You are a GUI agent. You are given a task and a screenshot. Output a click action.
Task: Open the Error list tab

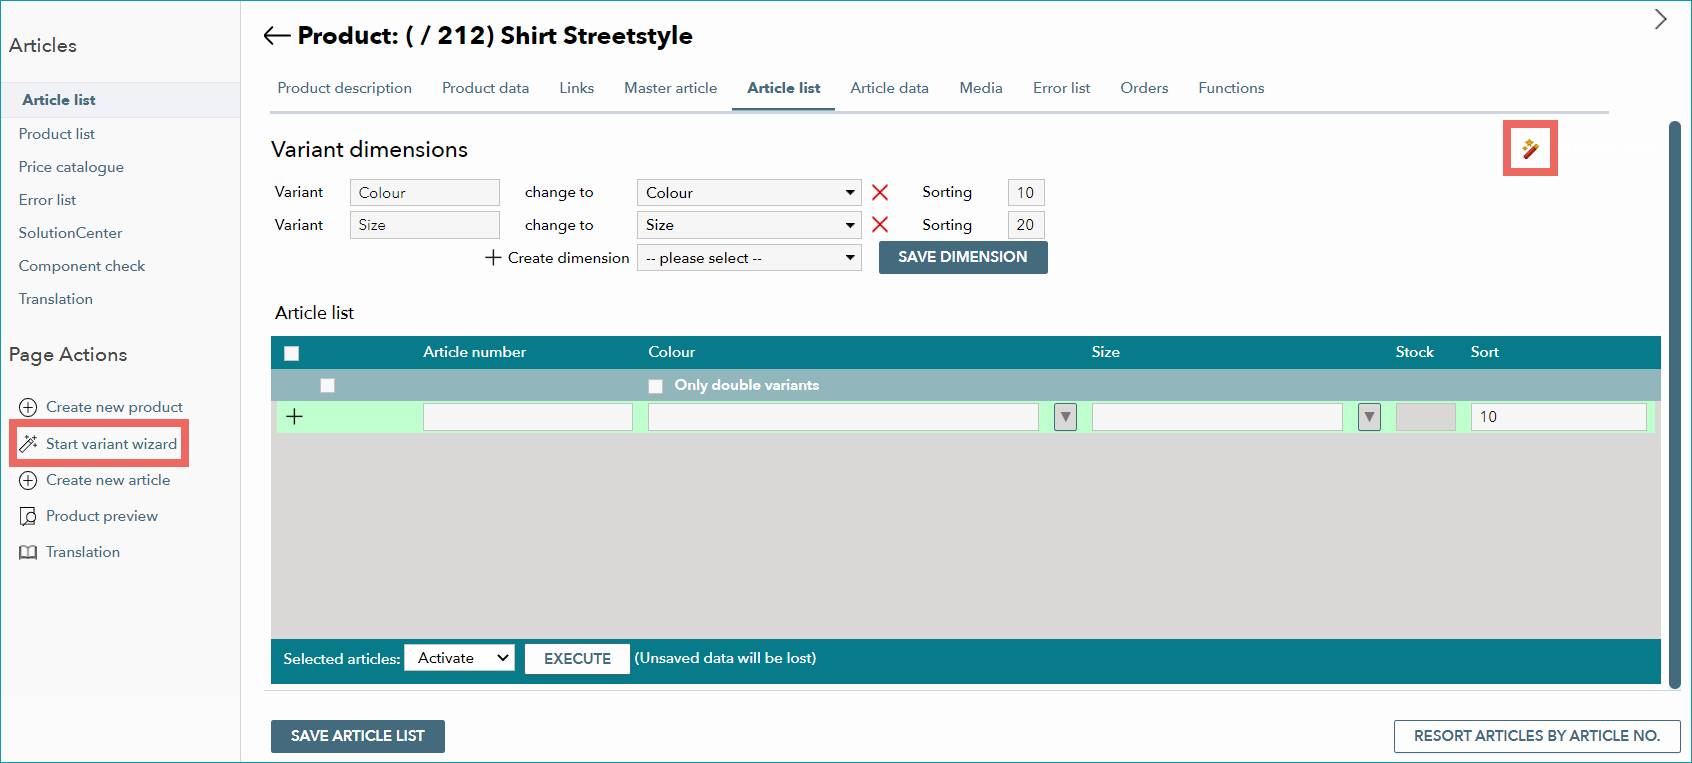pos(1062,88)
